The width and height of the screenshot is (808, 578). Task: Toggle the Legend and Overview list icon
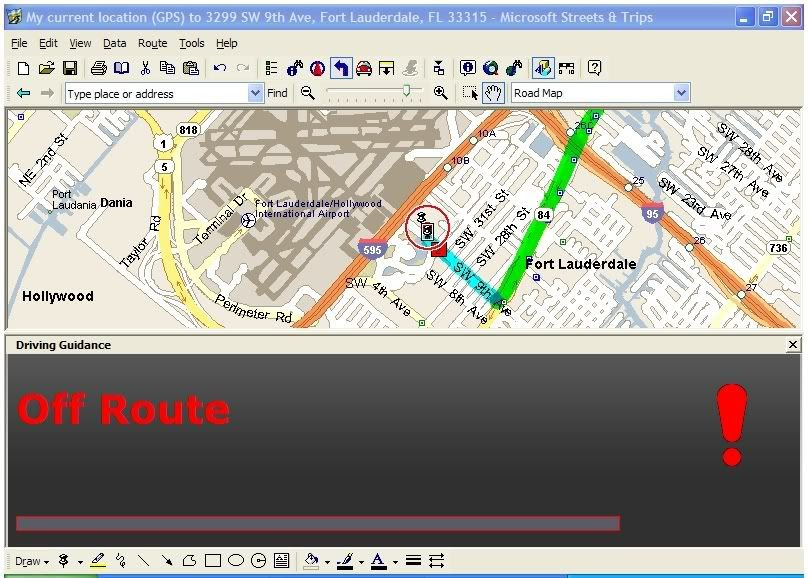tap(271, 68)
